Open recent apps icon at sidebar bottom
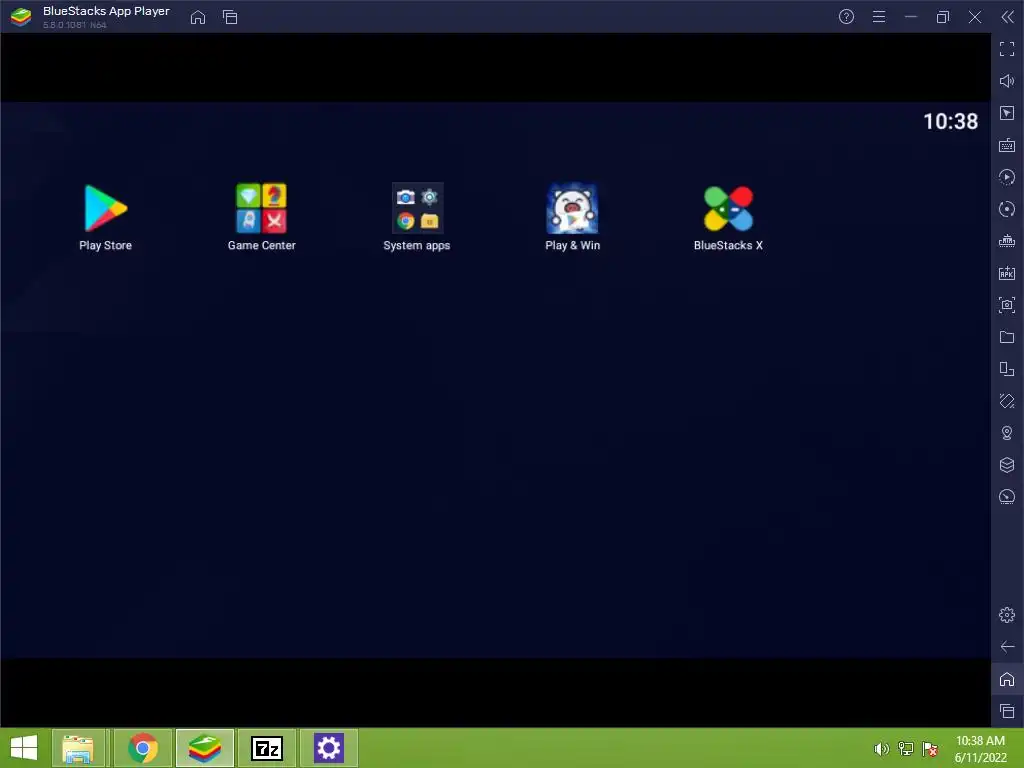 click(x=1007, y=711)
